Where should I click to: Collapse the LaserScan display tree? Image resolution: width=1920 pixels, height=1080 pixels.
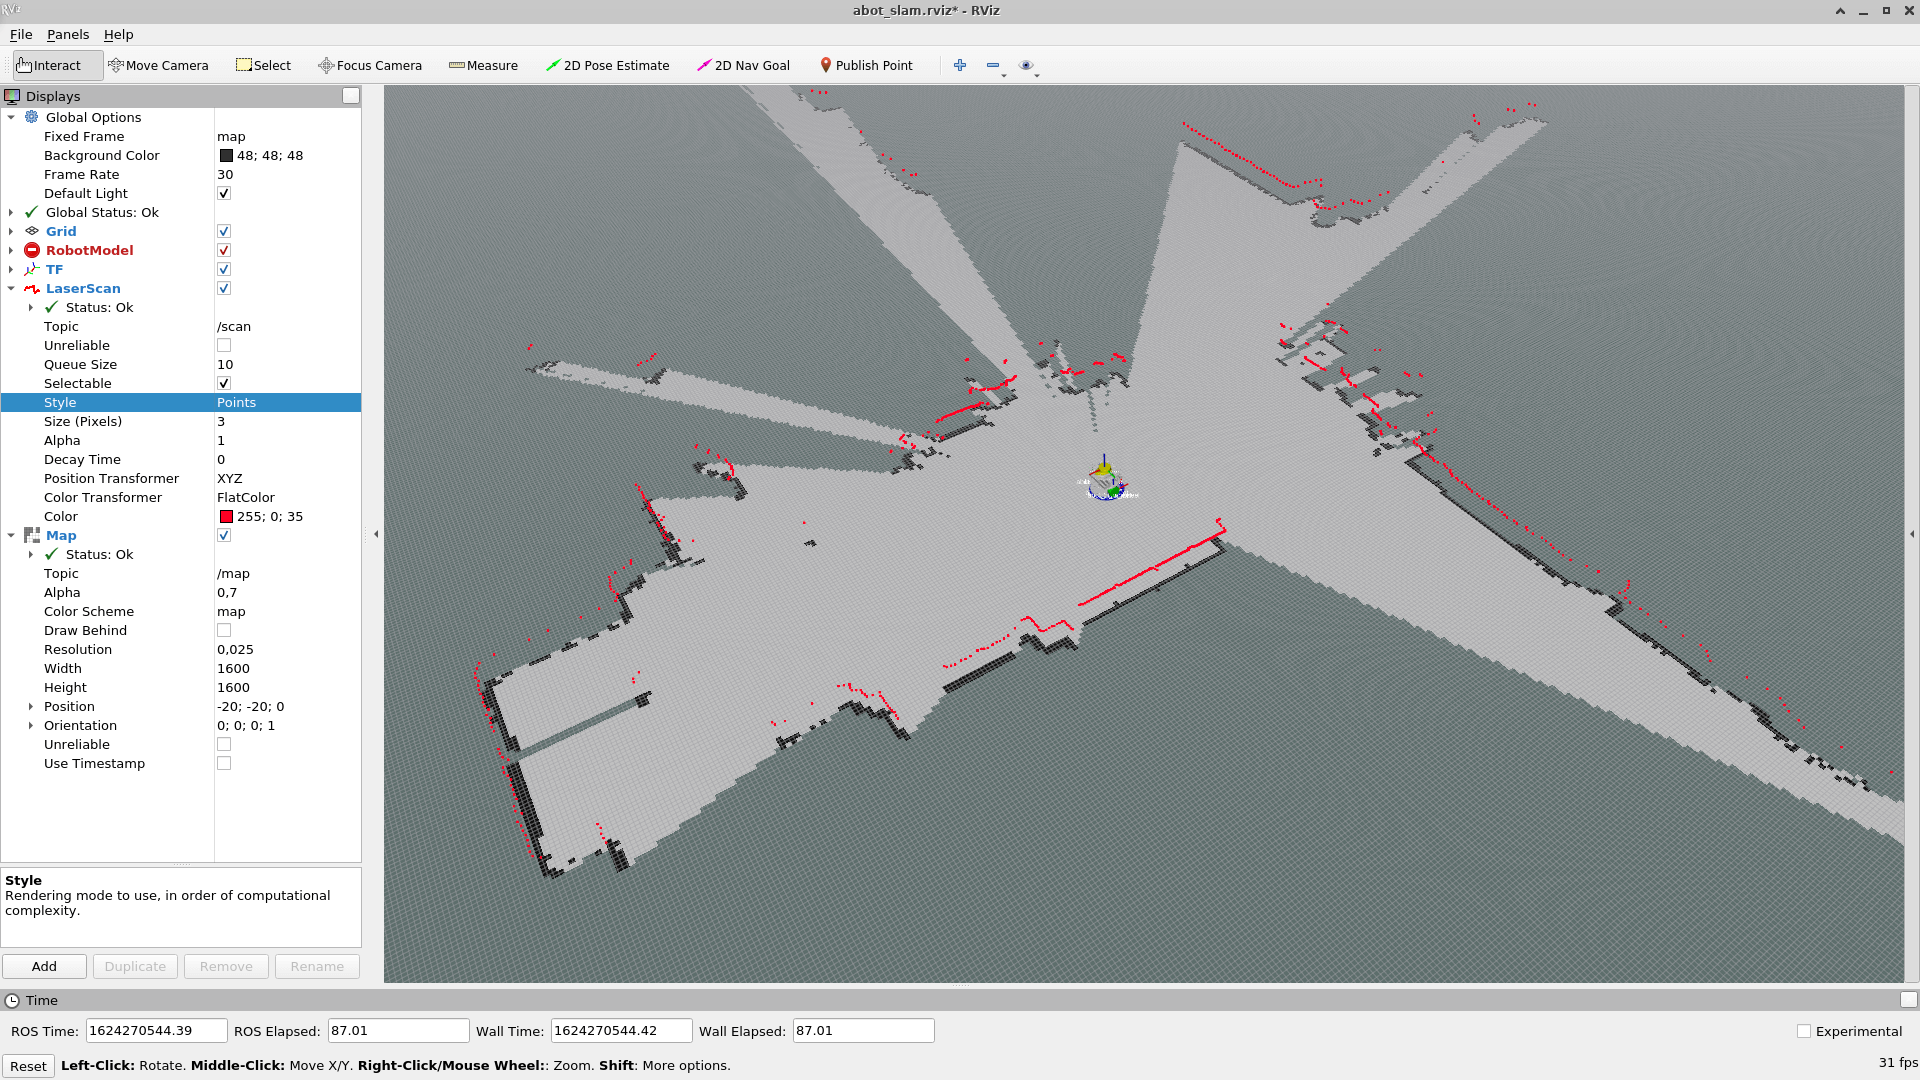point(12,288)
